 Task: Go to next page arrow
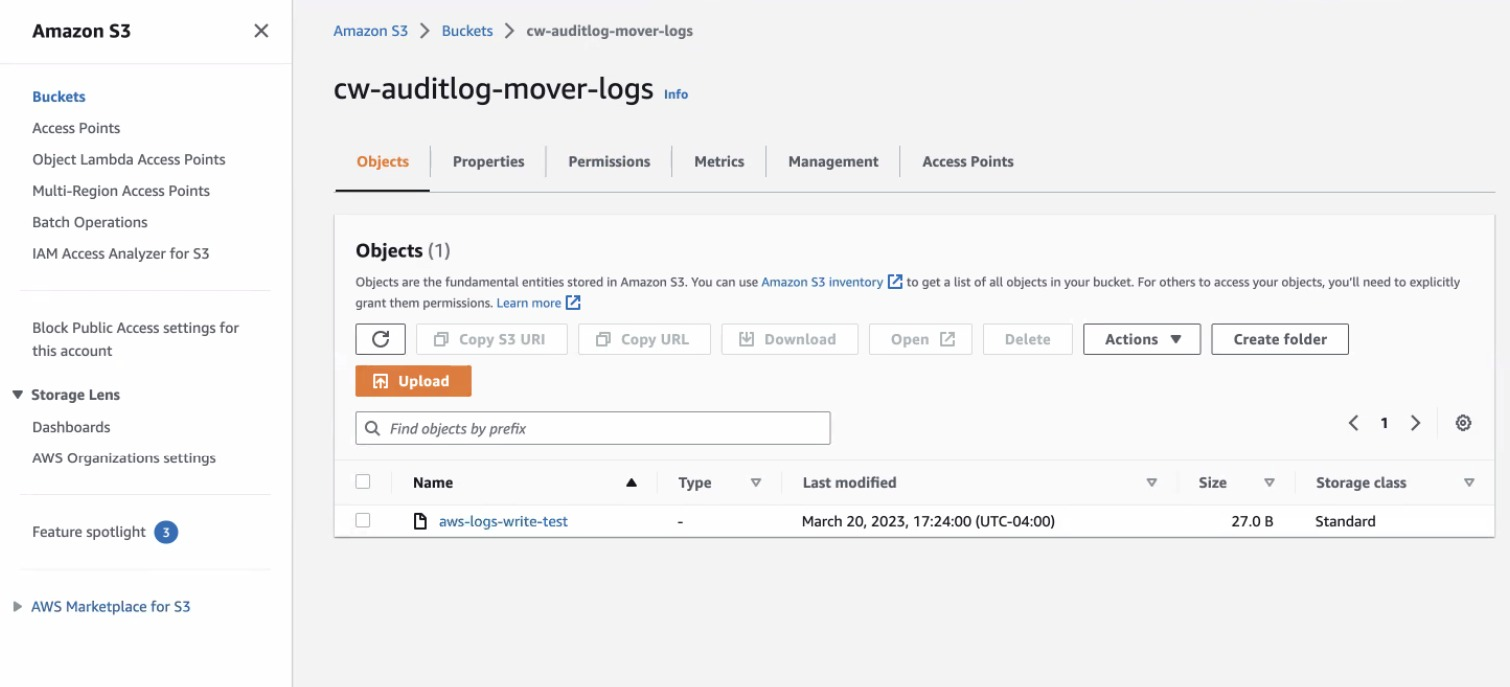click(x=1415, y=423)
